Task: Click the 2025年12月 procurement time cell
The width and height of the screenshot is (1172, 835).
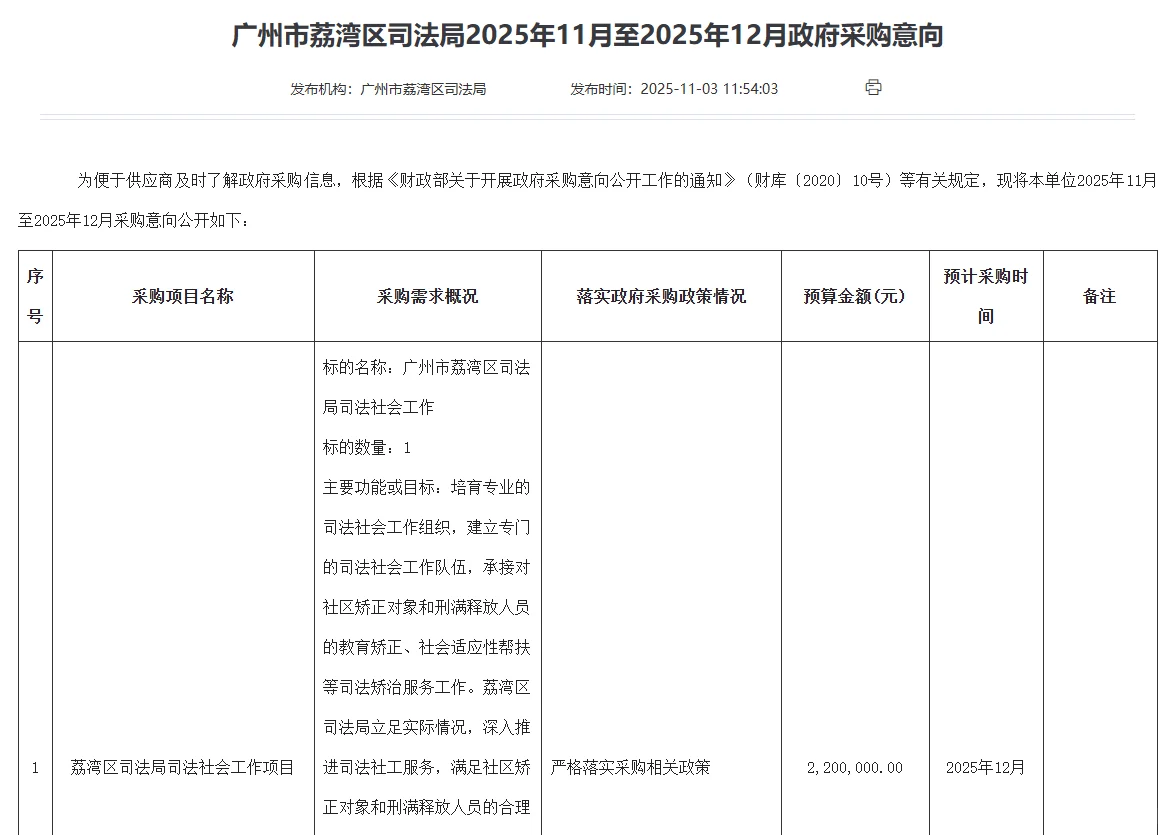Action: 987,768
